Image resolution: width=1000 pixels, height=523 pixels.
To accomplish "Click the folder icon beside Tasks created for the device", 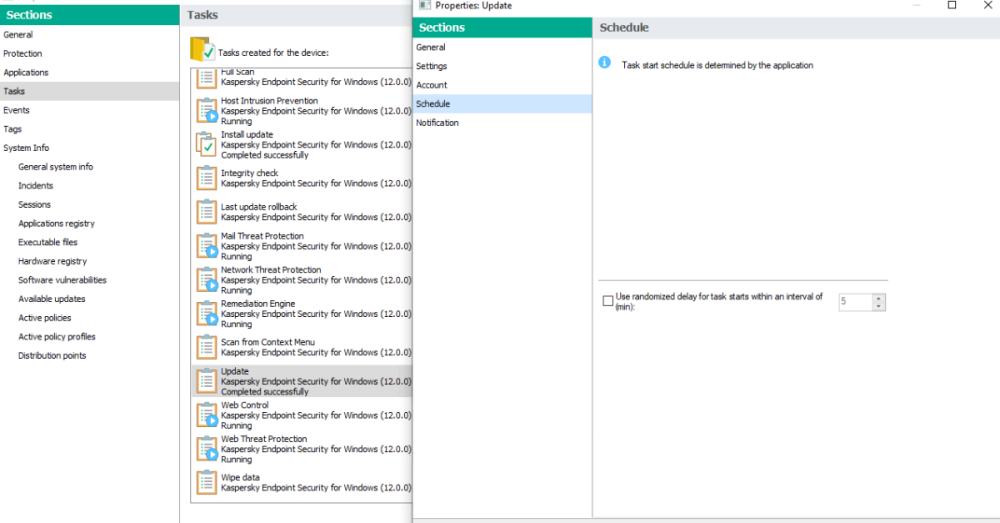I will tap(202, 49).
